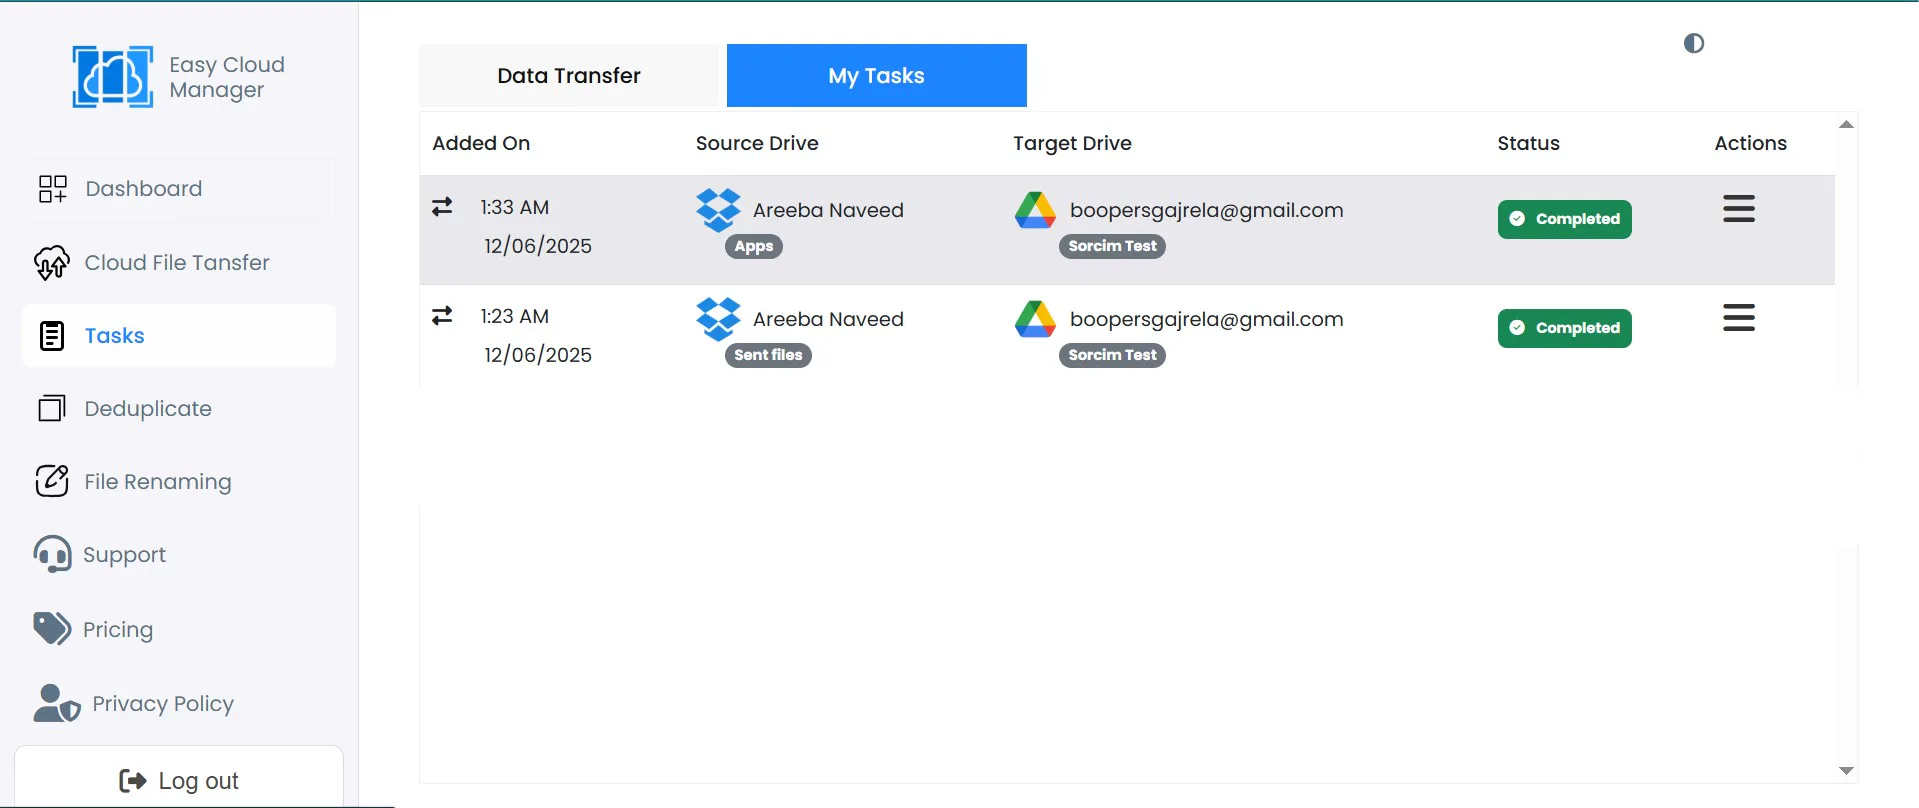
Task: Switch to the Data Transfer tab
Action: tap(569, 75)
